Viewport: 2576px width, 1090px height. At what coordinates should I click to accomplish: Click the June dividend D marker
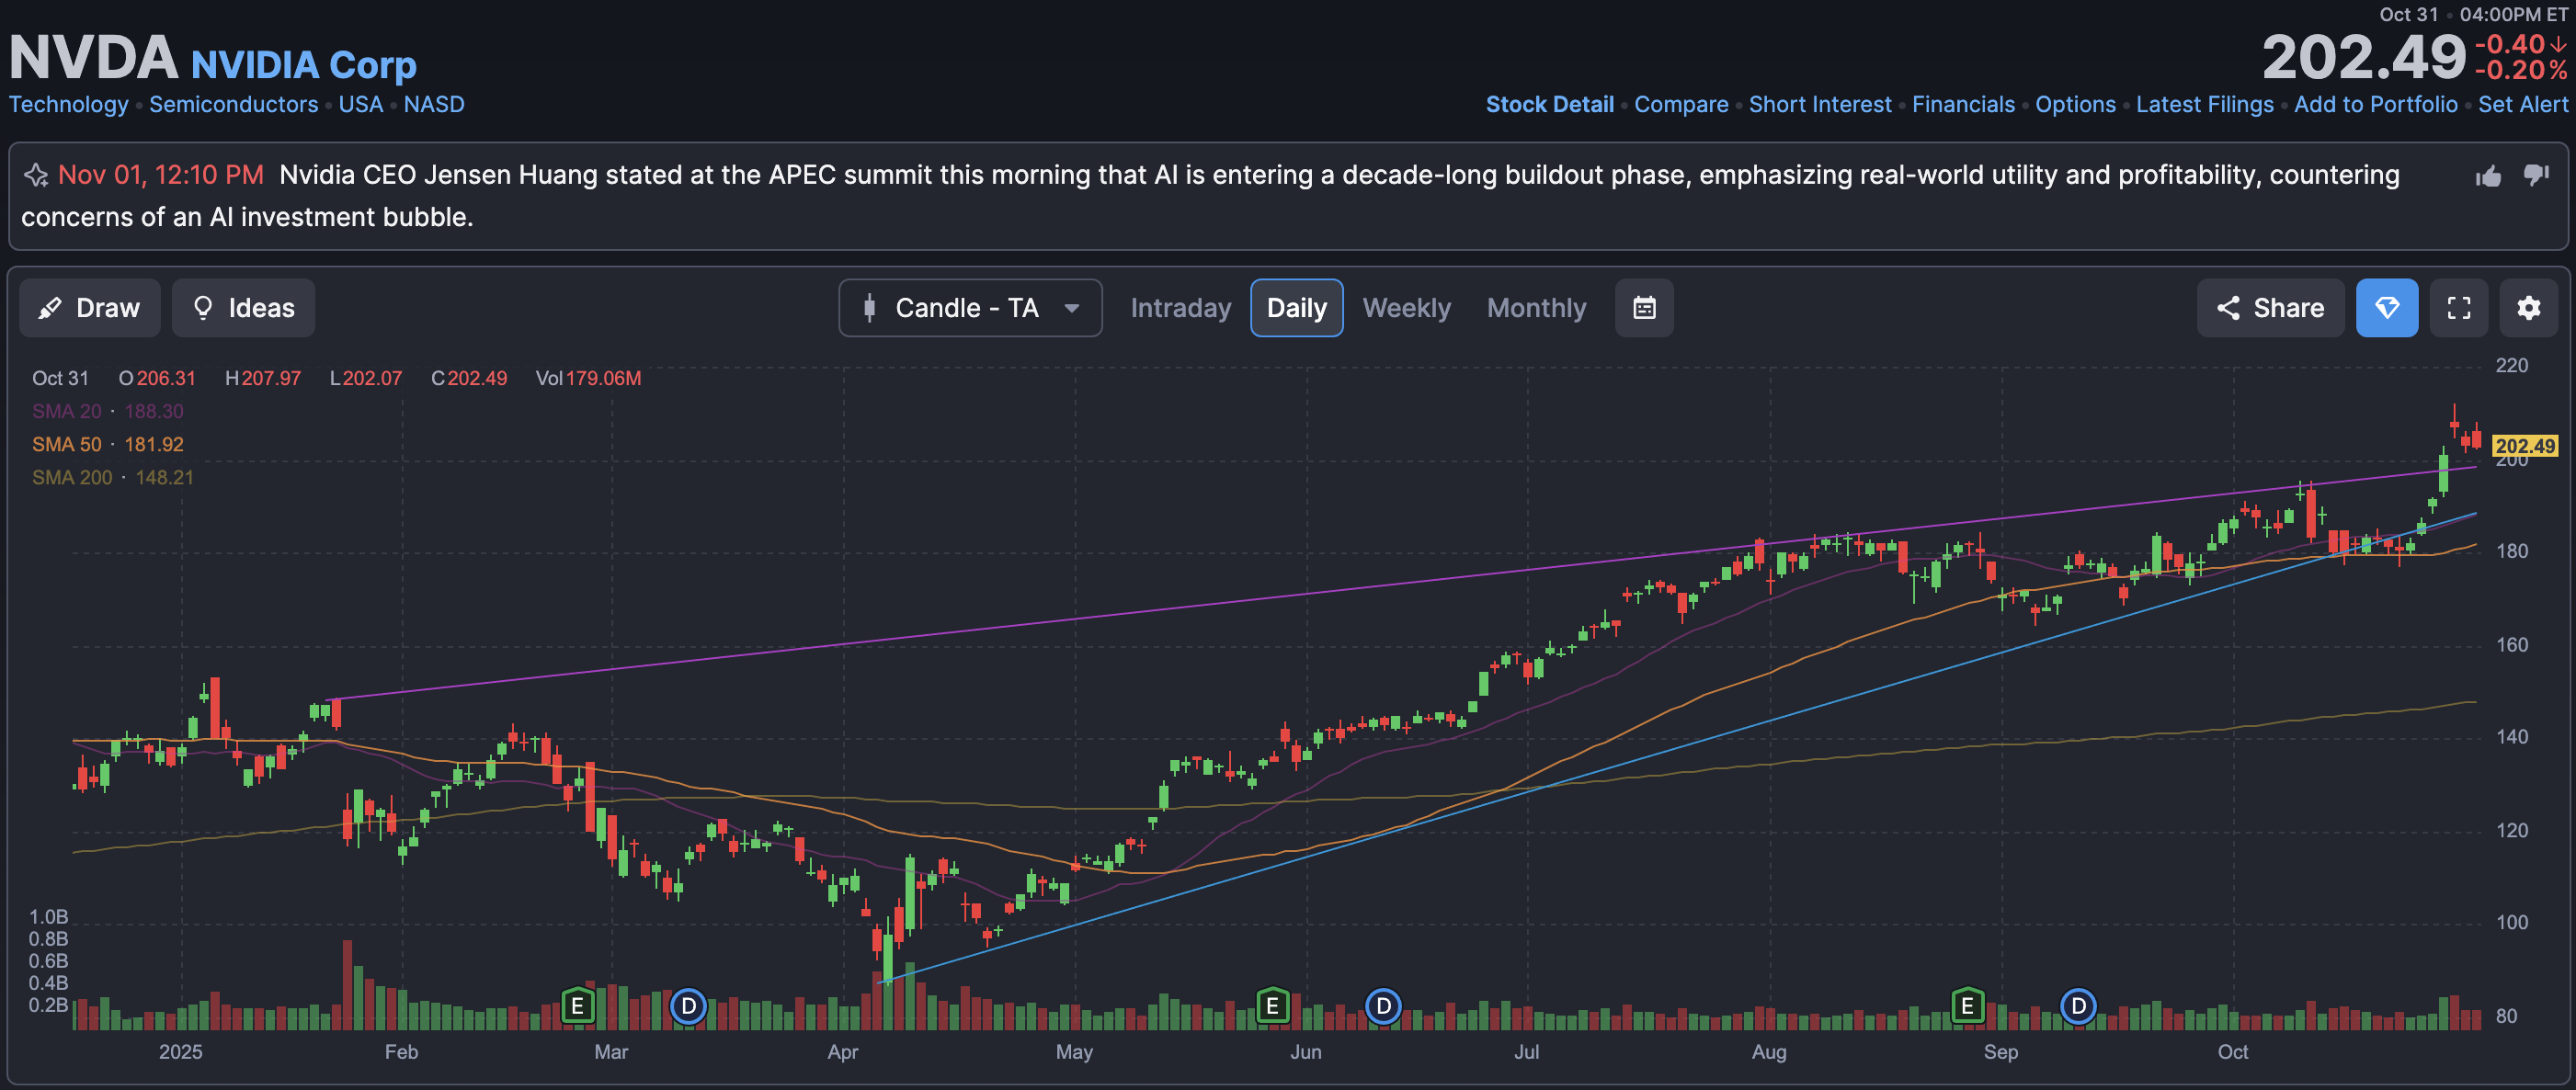pos(1383,1005)
